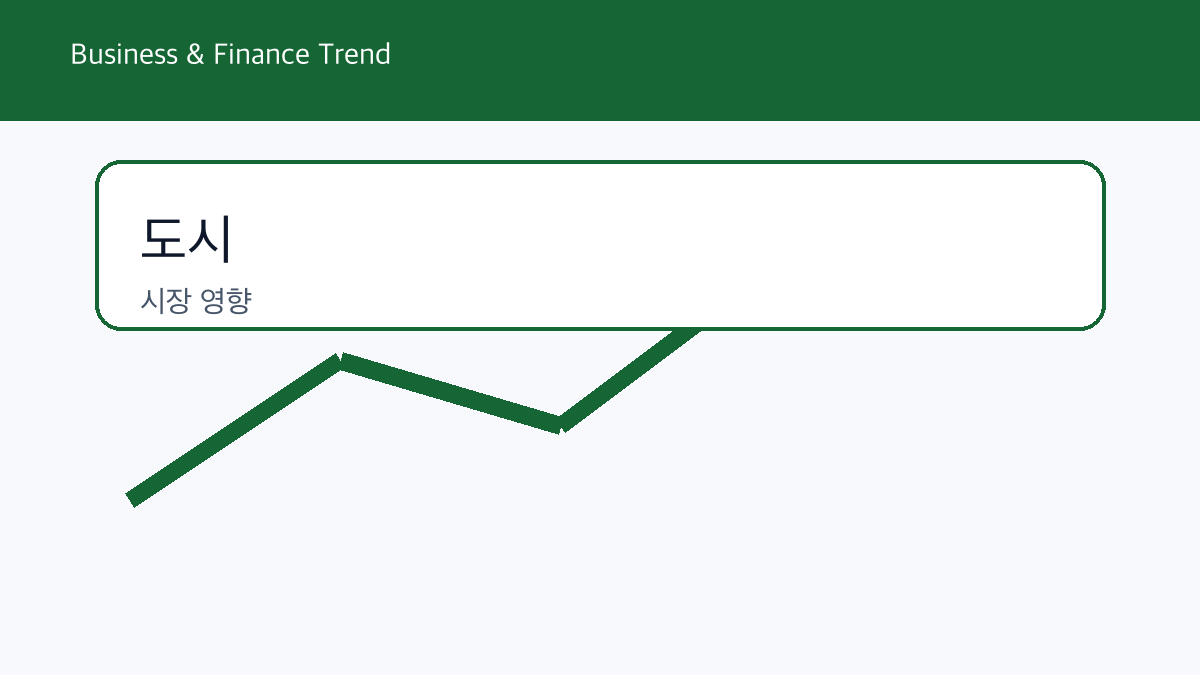Click the trough vertex of the trend line

pyautogui.click(x=561, y=425)
